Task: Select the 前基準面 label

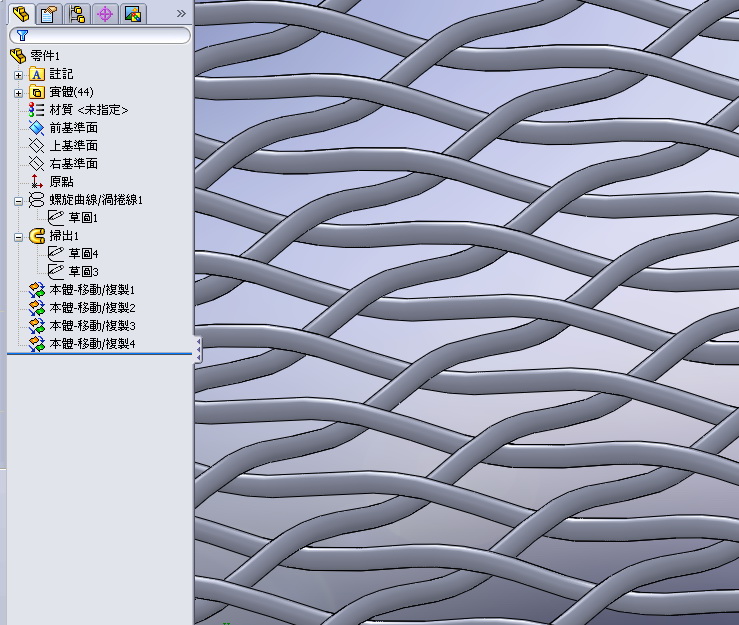Action: pos(74,128)
